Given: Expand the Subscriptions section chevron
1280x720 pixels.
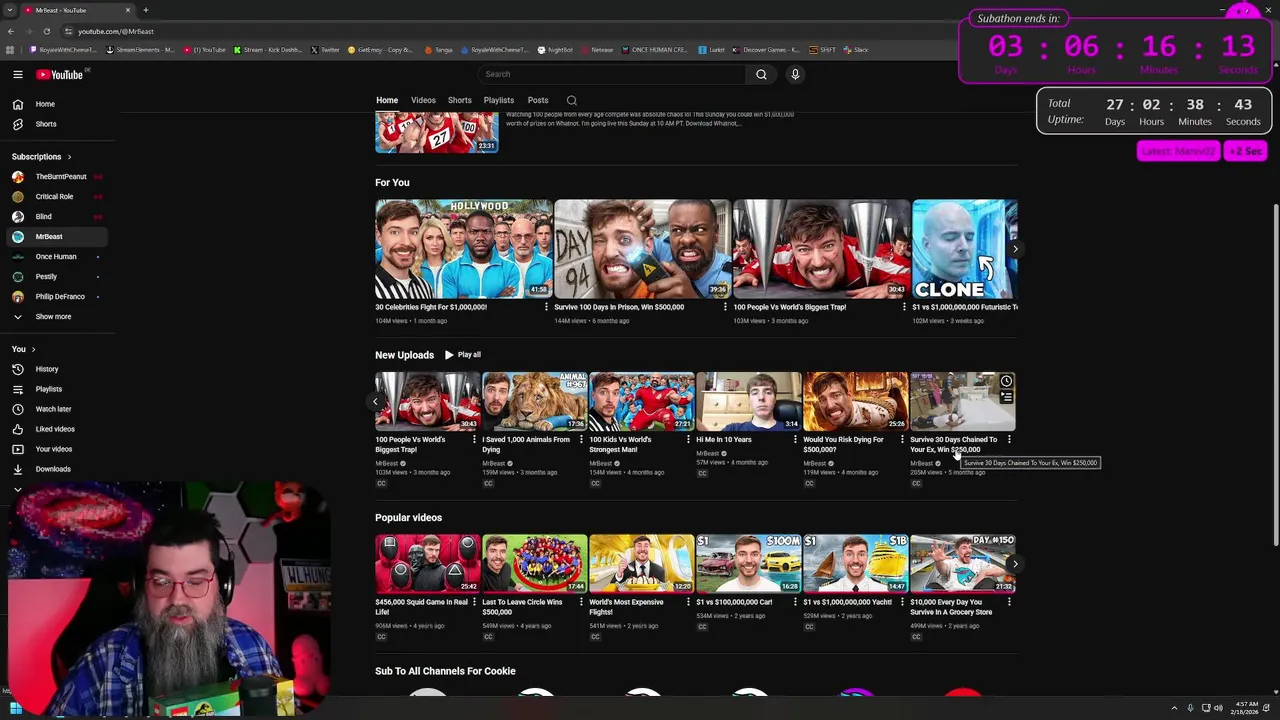Looking at the screenshot, I should [x=69, y=157].
